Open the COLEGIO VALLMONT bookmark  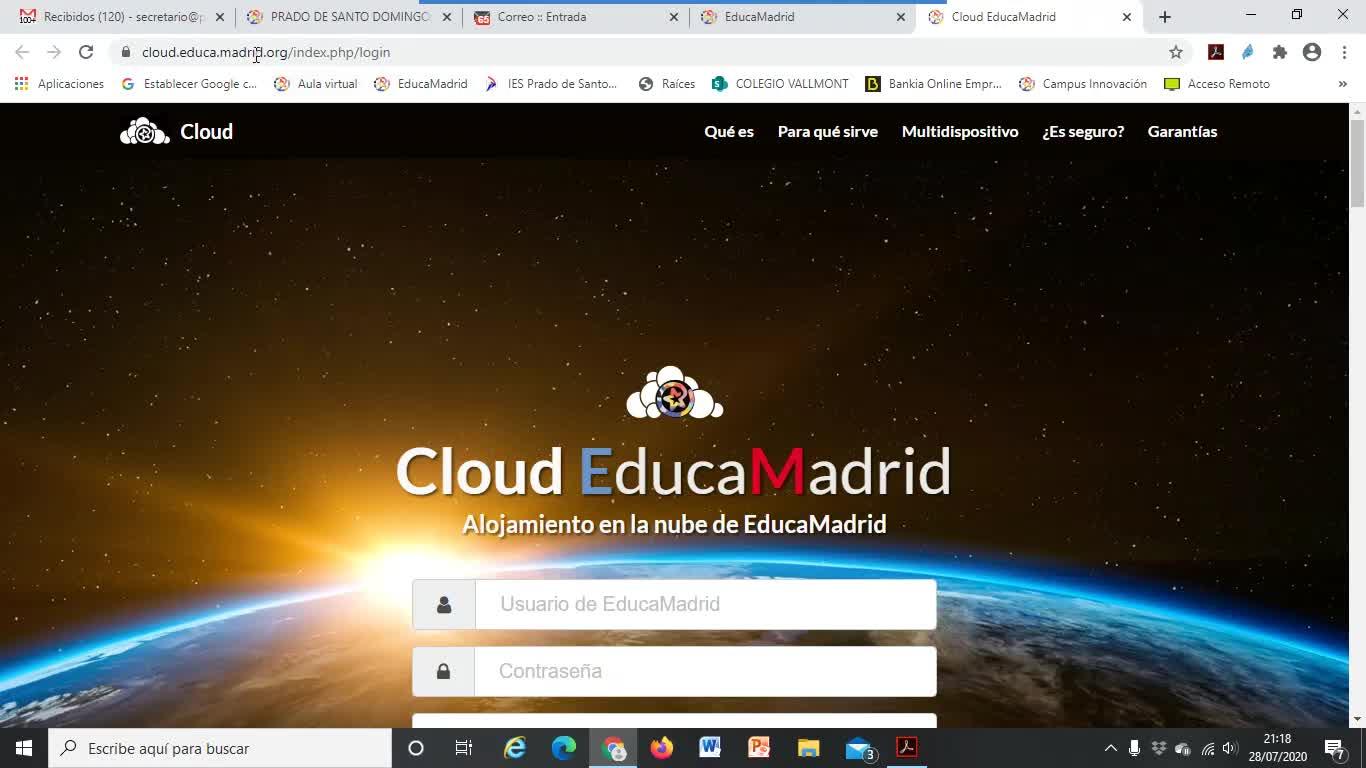click(x=780, y=84)
